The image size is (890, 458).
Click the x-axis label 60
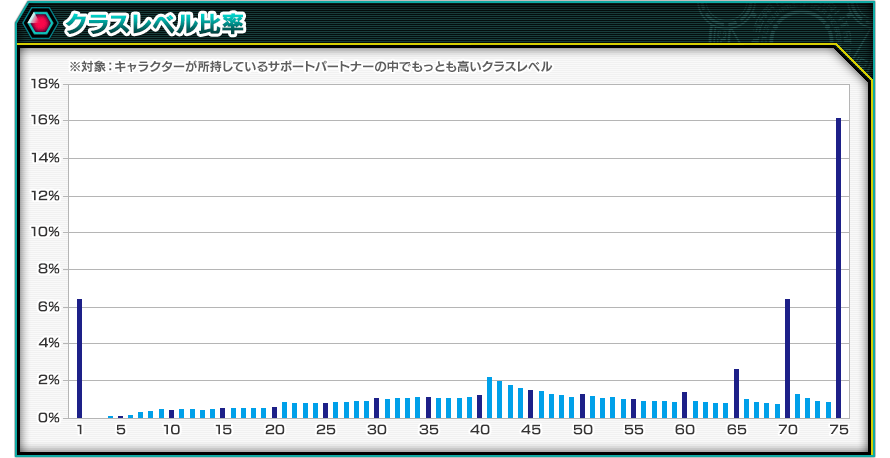(x=685, y=430)
